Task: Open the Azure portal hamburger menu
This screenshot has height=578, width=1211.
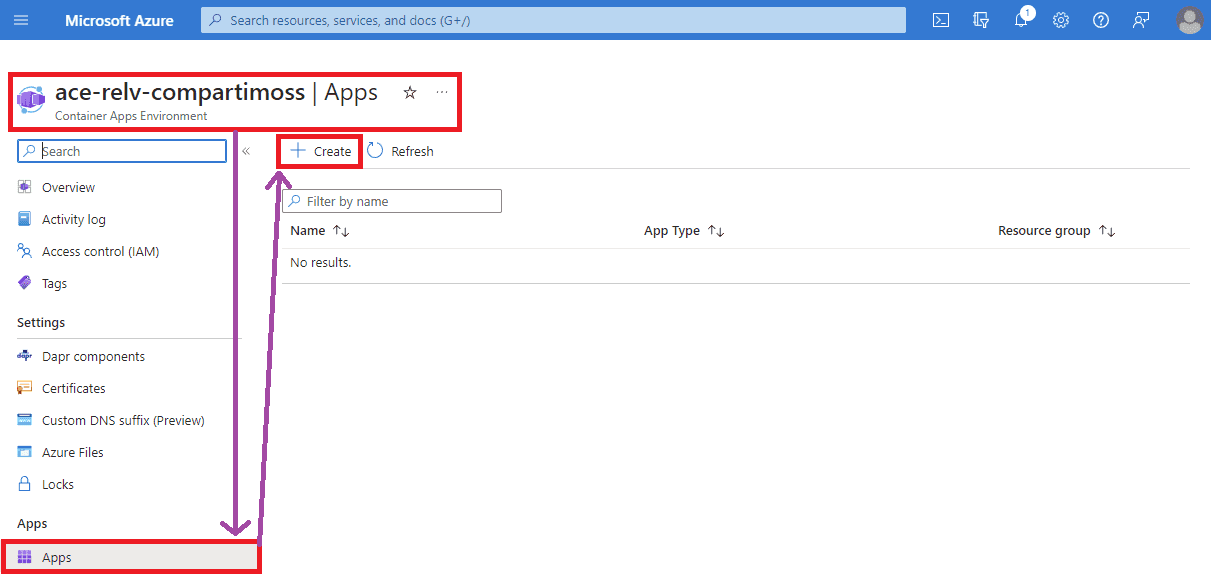Action: pos(21,20)
